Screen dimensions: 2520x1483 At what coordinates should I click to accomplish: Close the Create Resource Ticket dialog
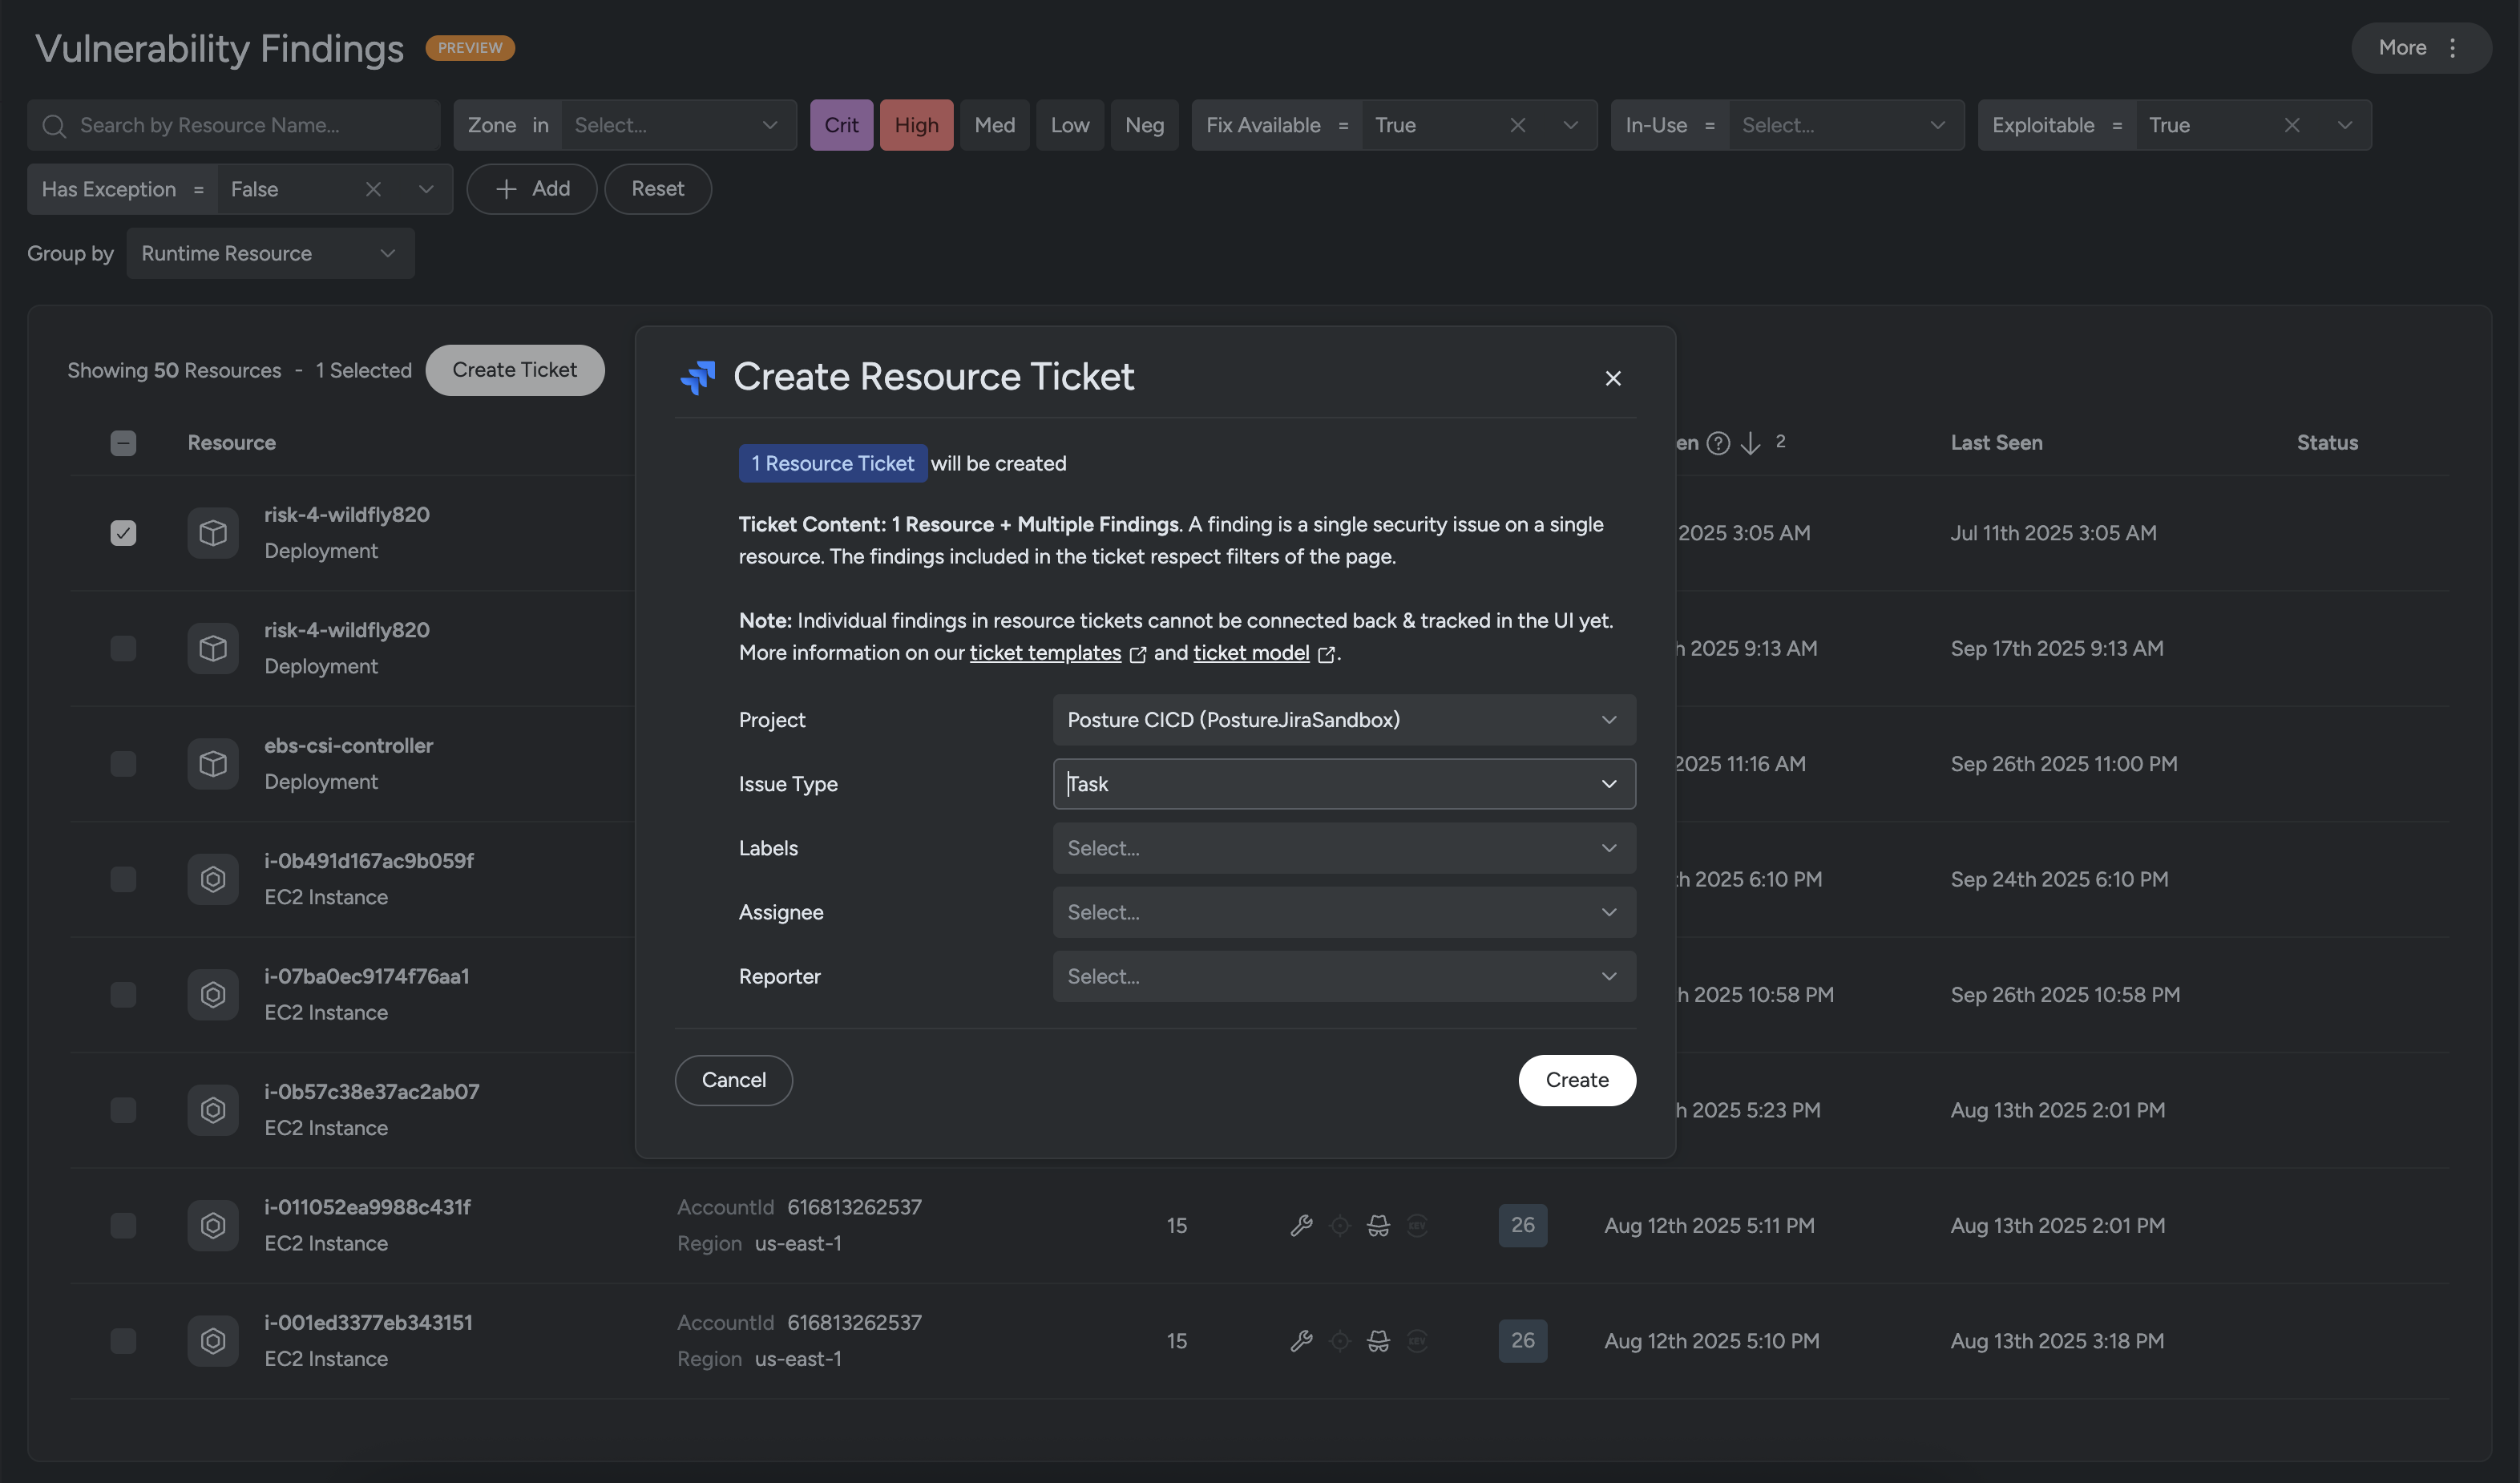[x=1612, y=378]
